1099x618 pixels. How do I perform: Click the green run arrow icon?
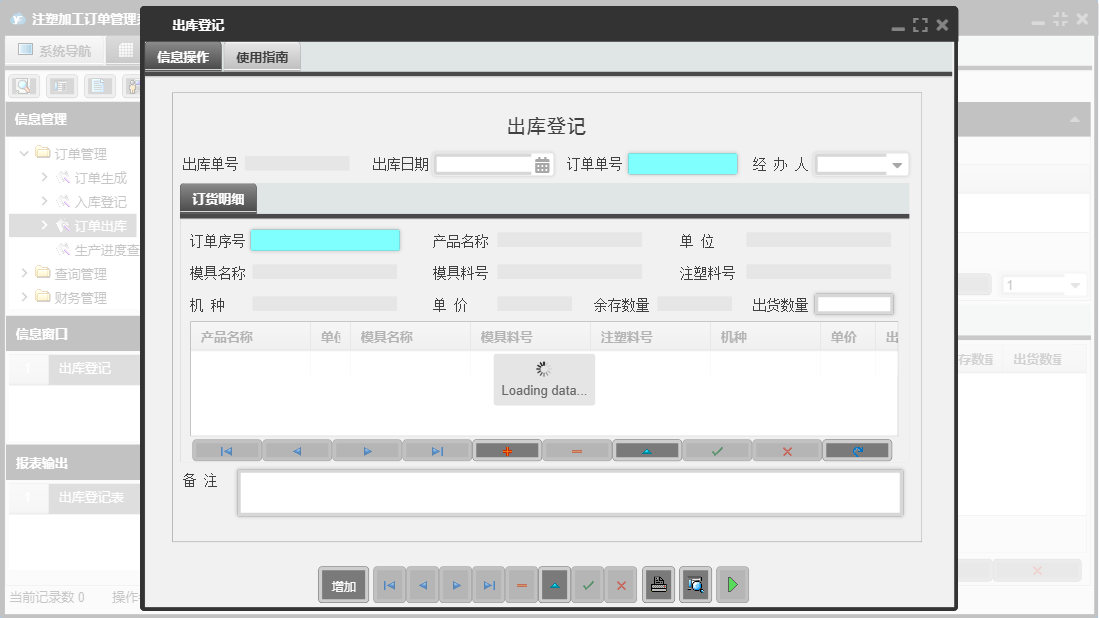click(732, 585)
